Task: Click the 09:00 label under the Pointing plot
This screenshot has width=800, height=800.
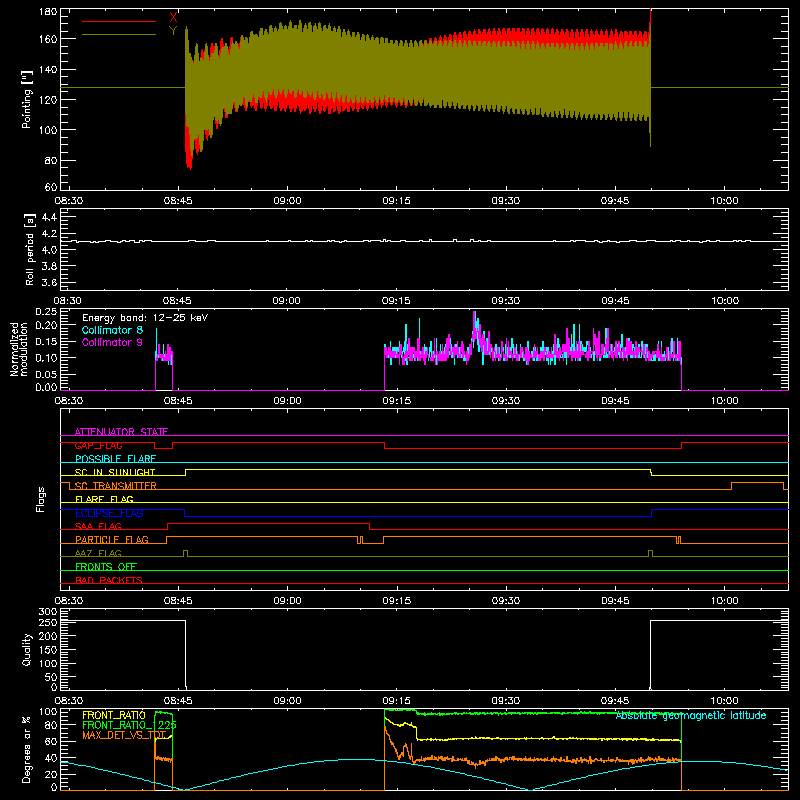Action: point(287,201)
